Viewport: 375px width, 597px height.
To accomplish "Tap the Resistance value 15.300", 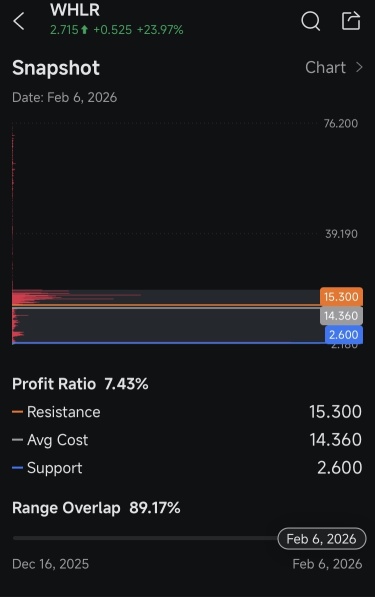I will click(335, 412).
